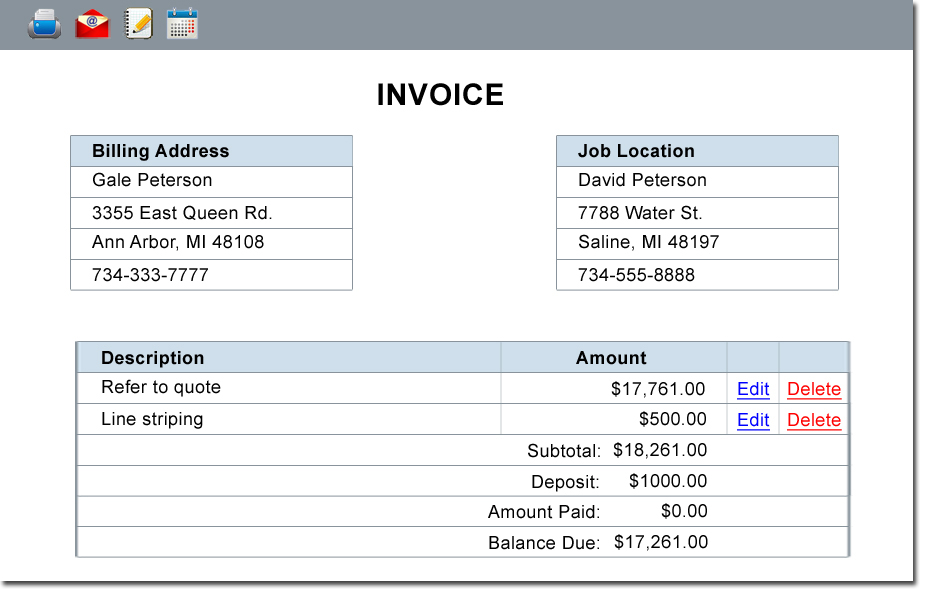Edit the Line striping line item
This screenshot has height=598, width=929.
tap(753, 420)
